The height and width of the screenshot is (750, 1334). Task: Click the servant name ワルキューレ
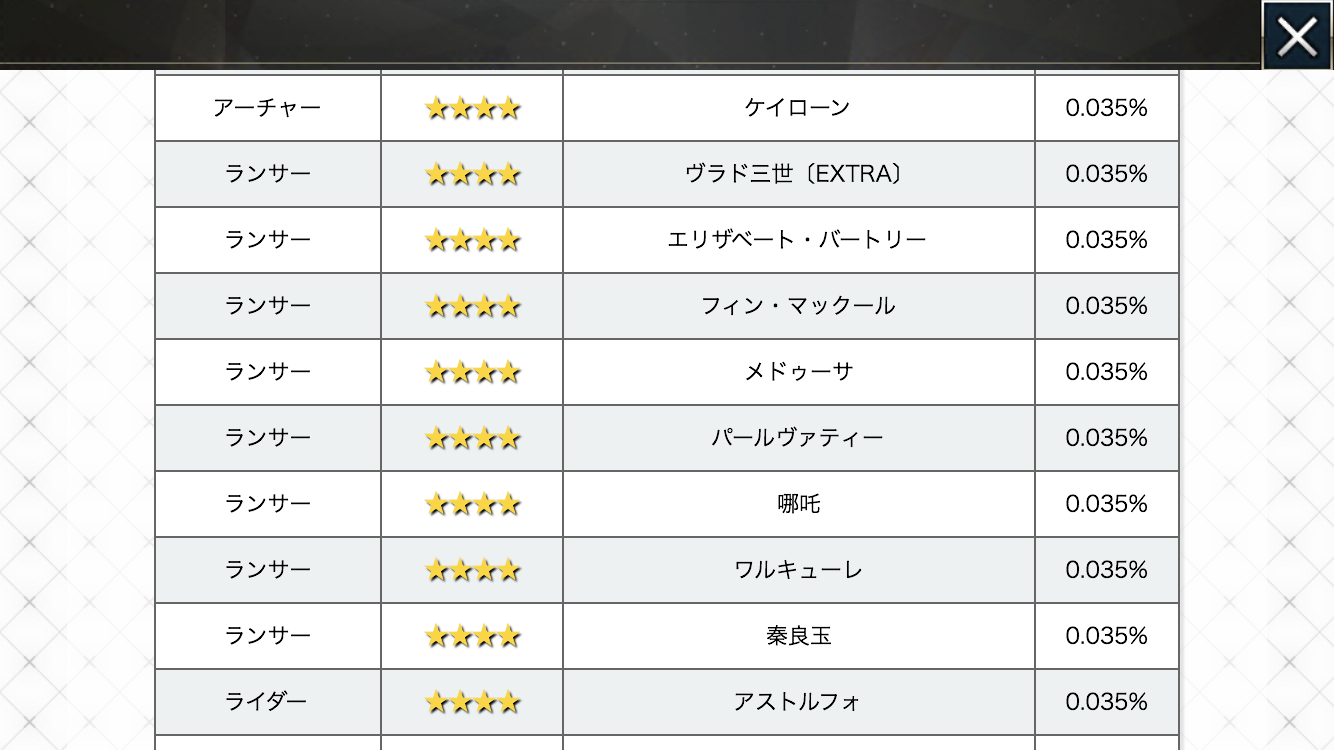pos(797,570)
